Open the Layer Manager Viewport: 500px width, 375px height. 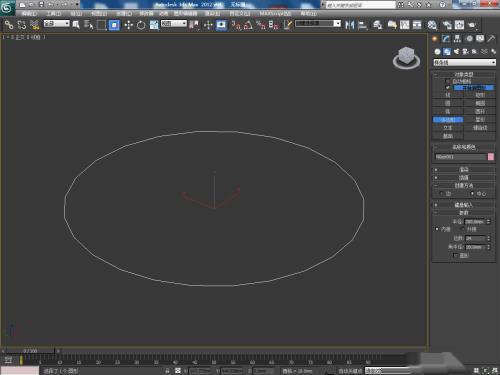[x=377, y=25]
